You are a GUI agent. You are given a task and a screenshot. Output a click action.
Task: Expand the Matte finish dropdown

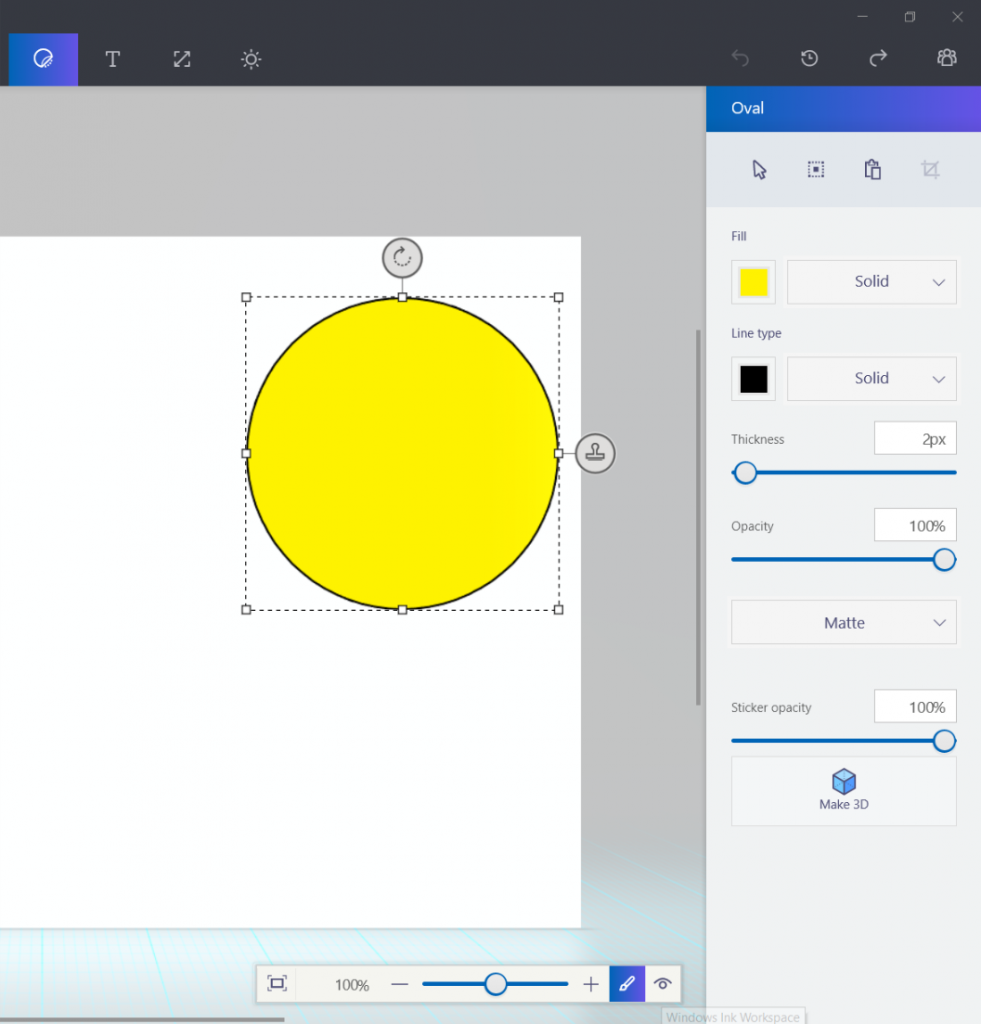[x=843, y=622]
